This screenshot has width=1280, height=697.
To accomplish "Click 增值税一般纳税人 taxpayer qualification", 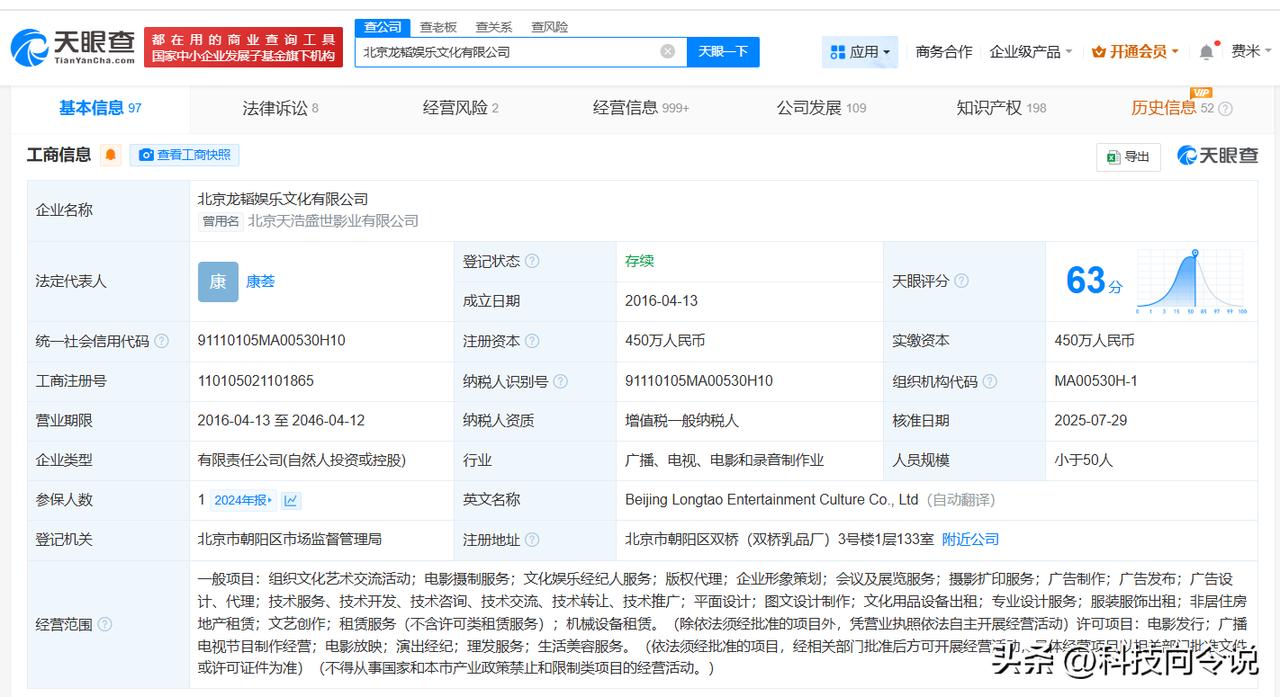I will [682, 421].
